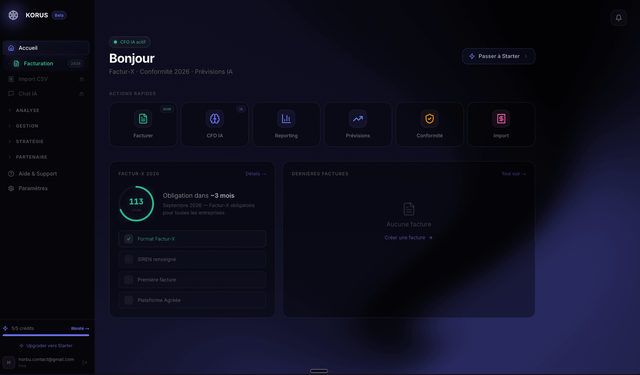Click the lock icon beside Import CSV
The image size is (640, 375).
[82, 79]
